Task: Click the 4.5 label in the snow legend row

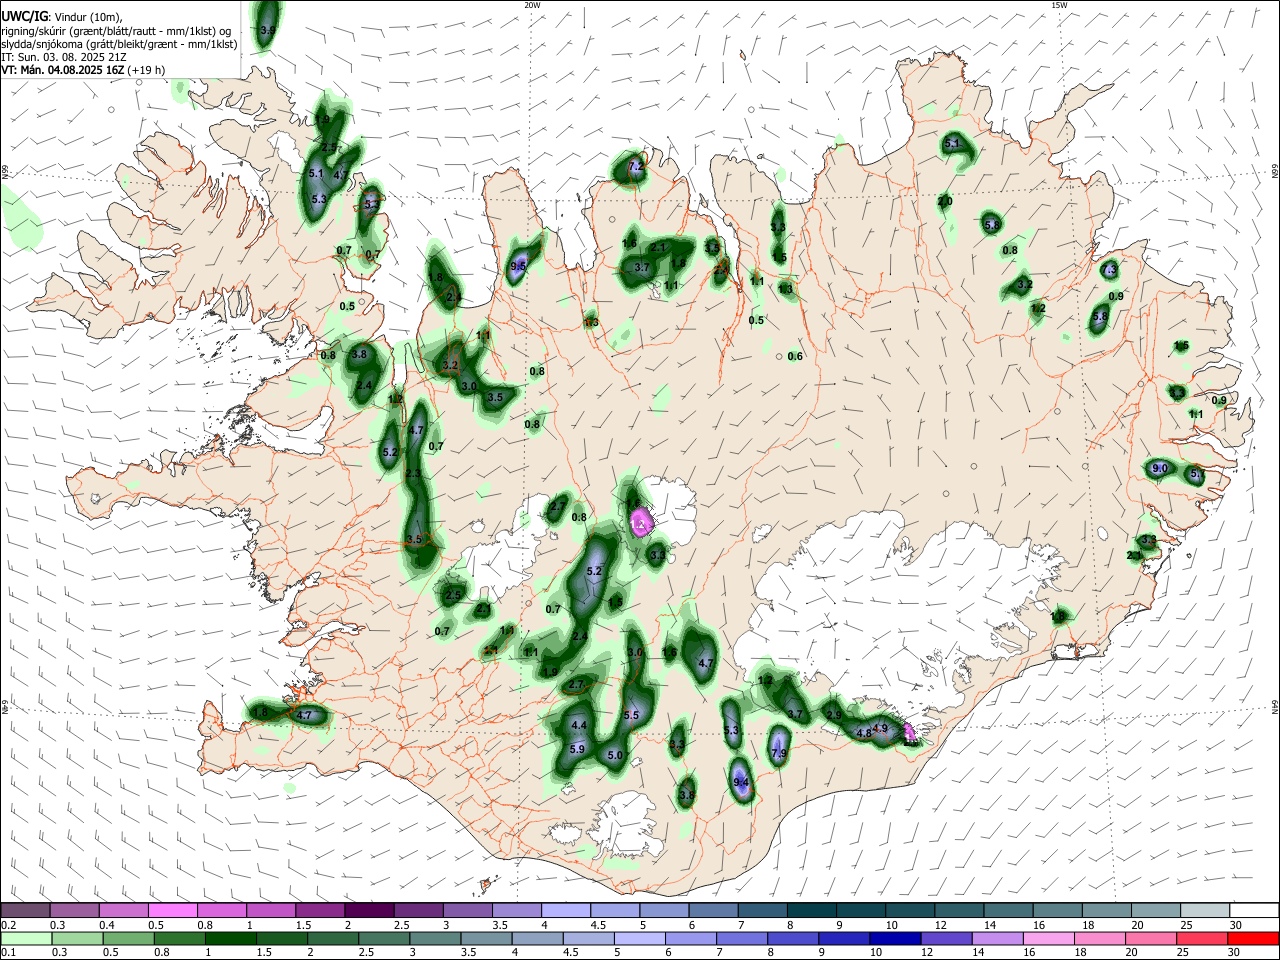Action: pos(598,924)
